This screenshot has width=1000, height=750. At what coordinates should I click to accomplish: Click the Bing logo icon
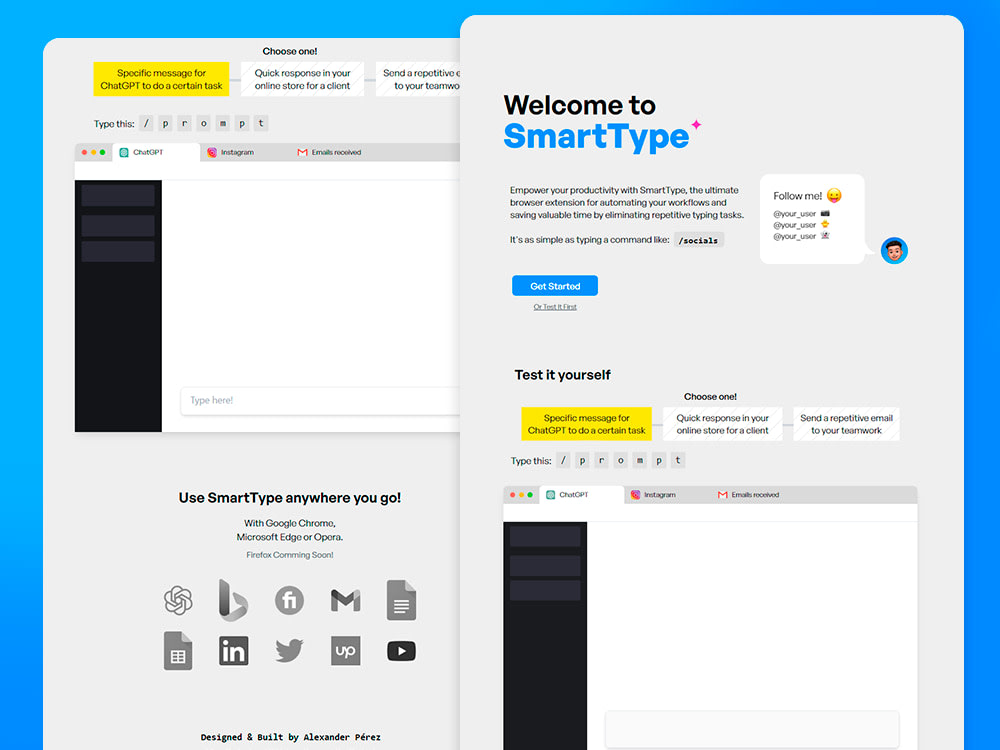(x=233, y=600)
